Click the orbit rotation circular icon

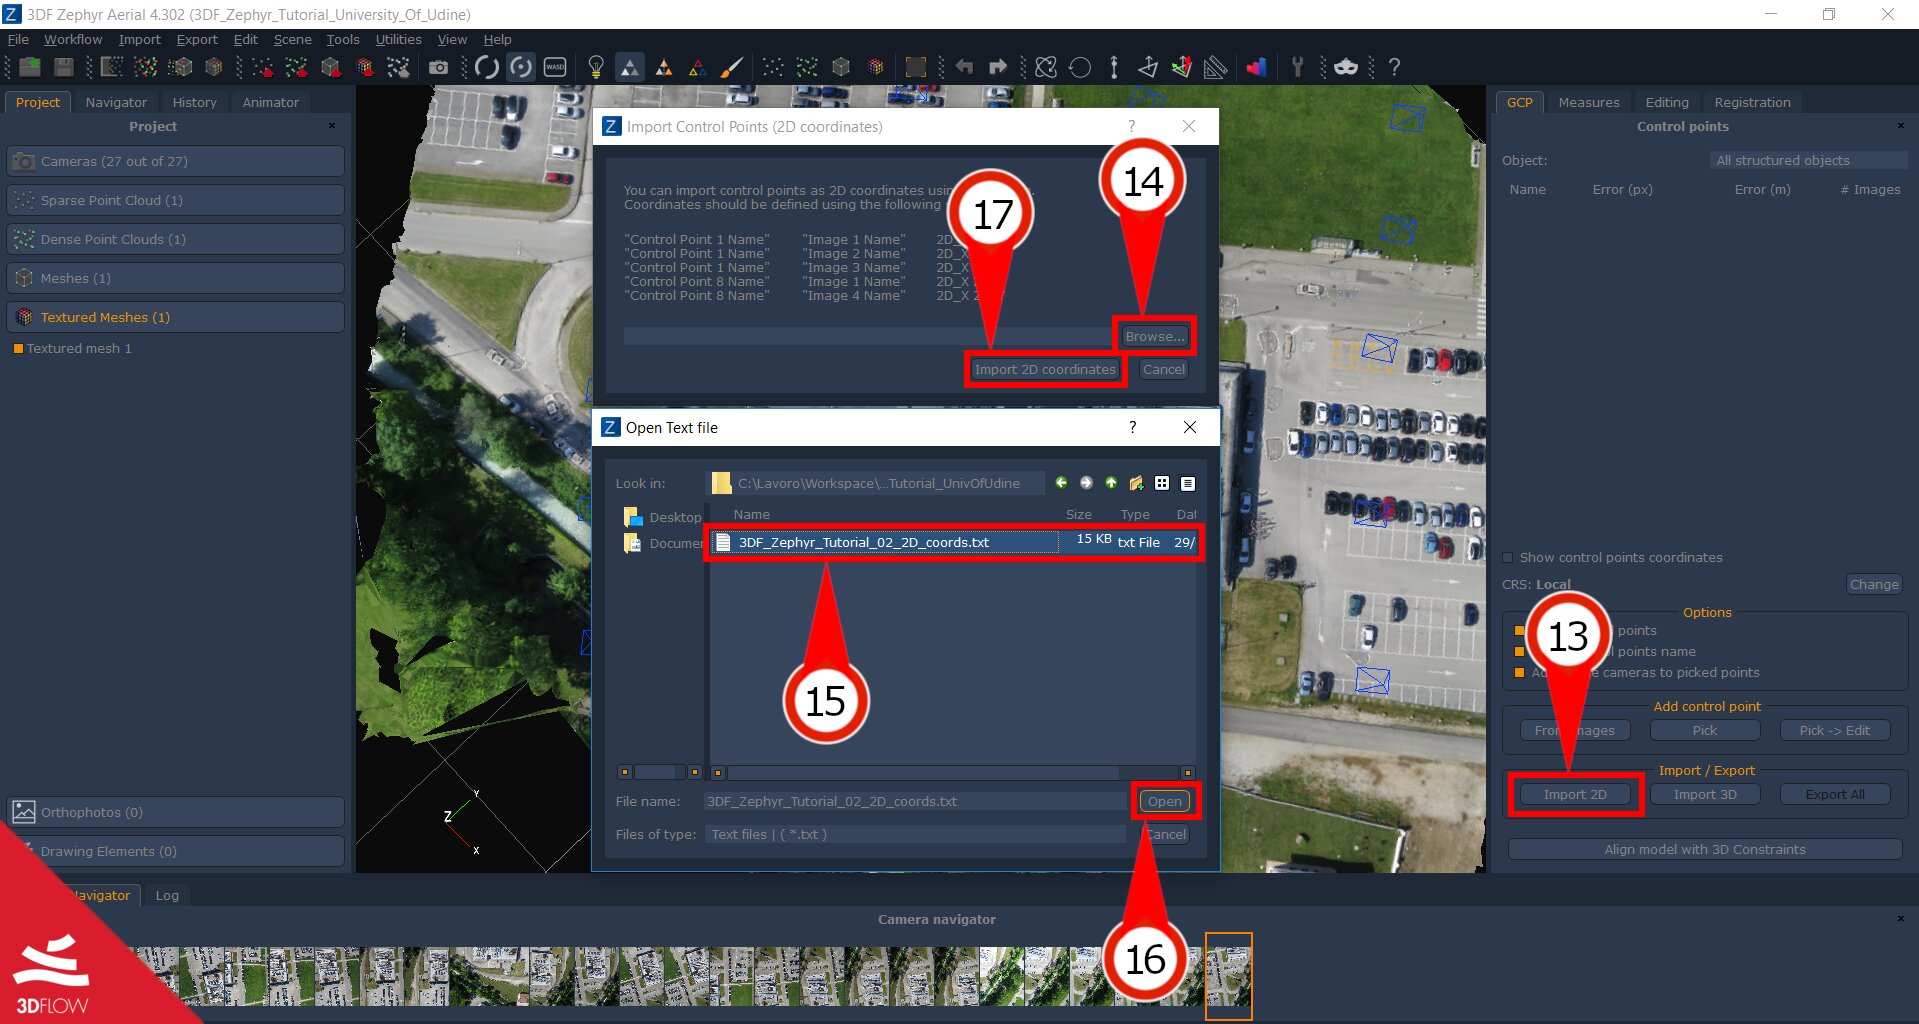(x=487, y=67)
